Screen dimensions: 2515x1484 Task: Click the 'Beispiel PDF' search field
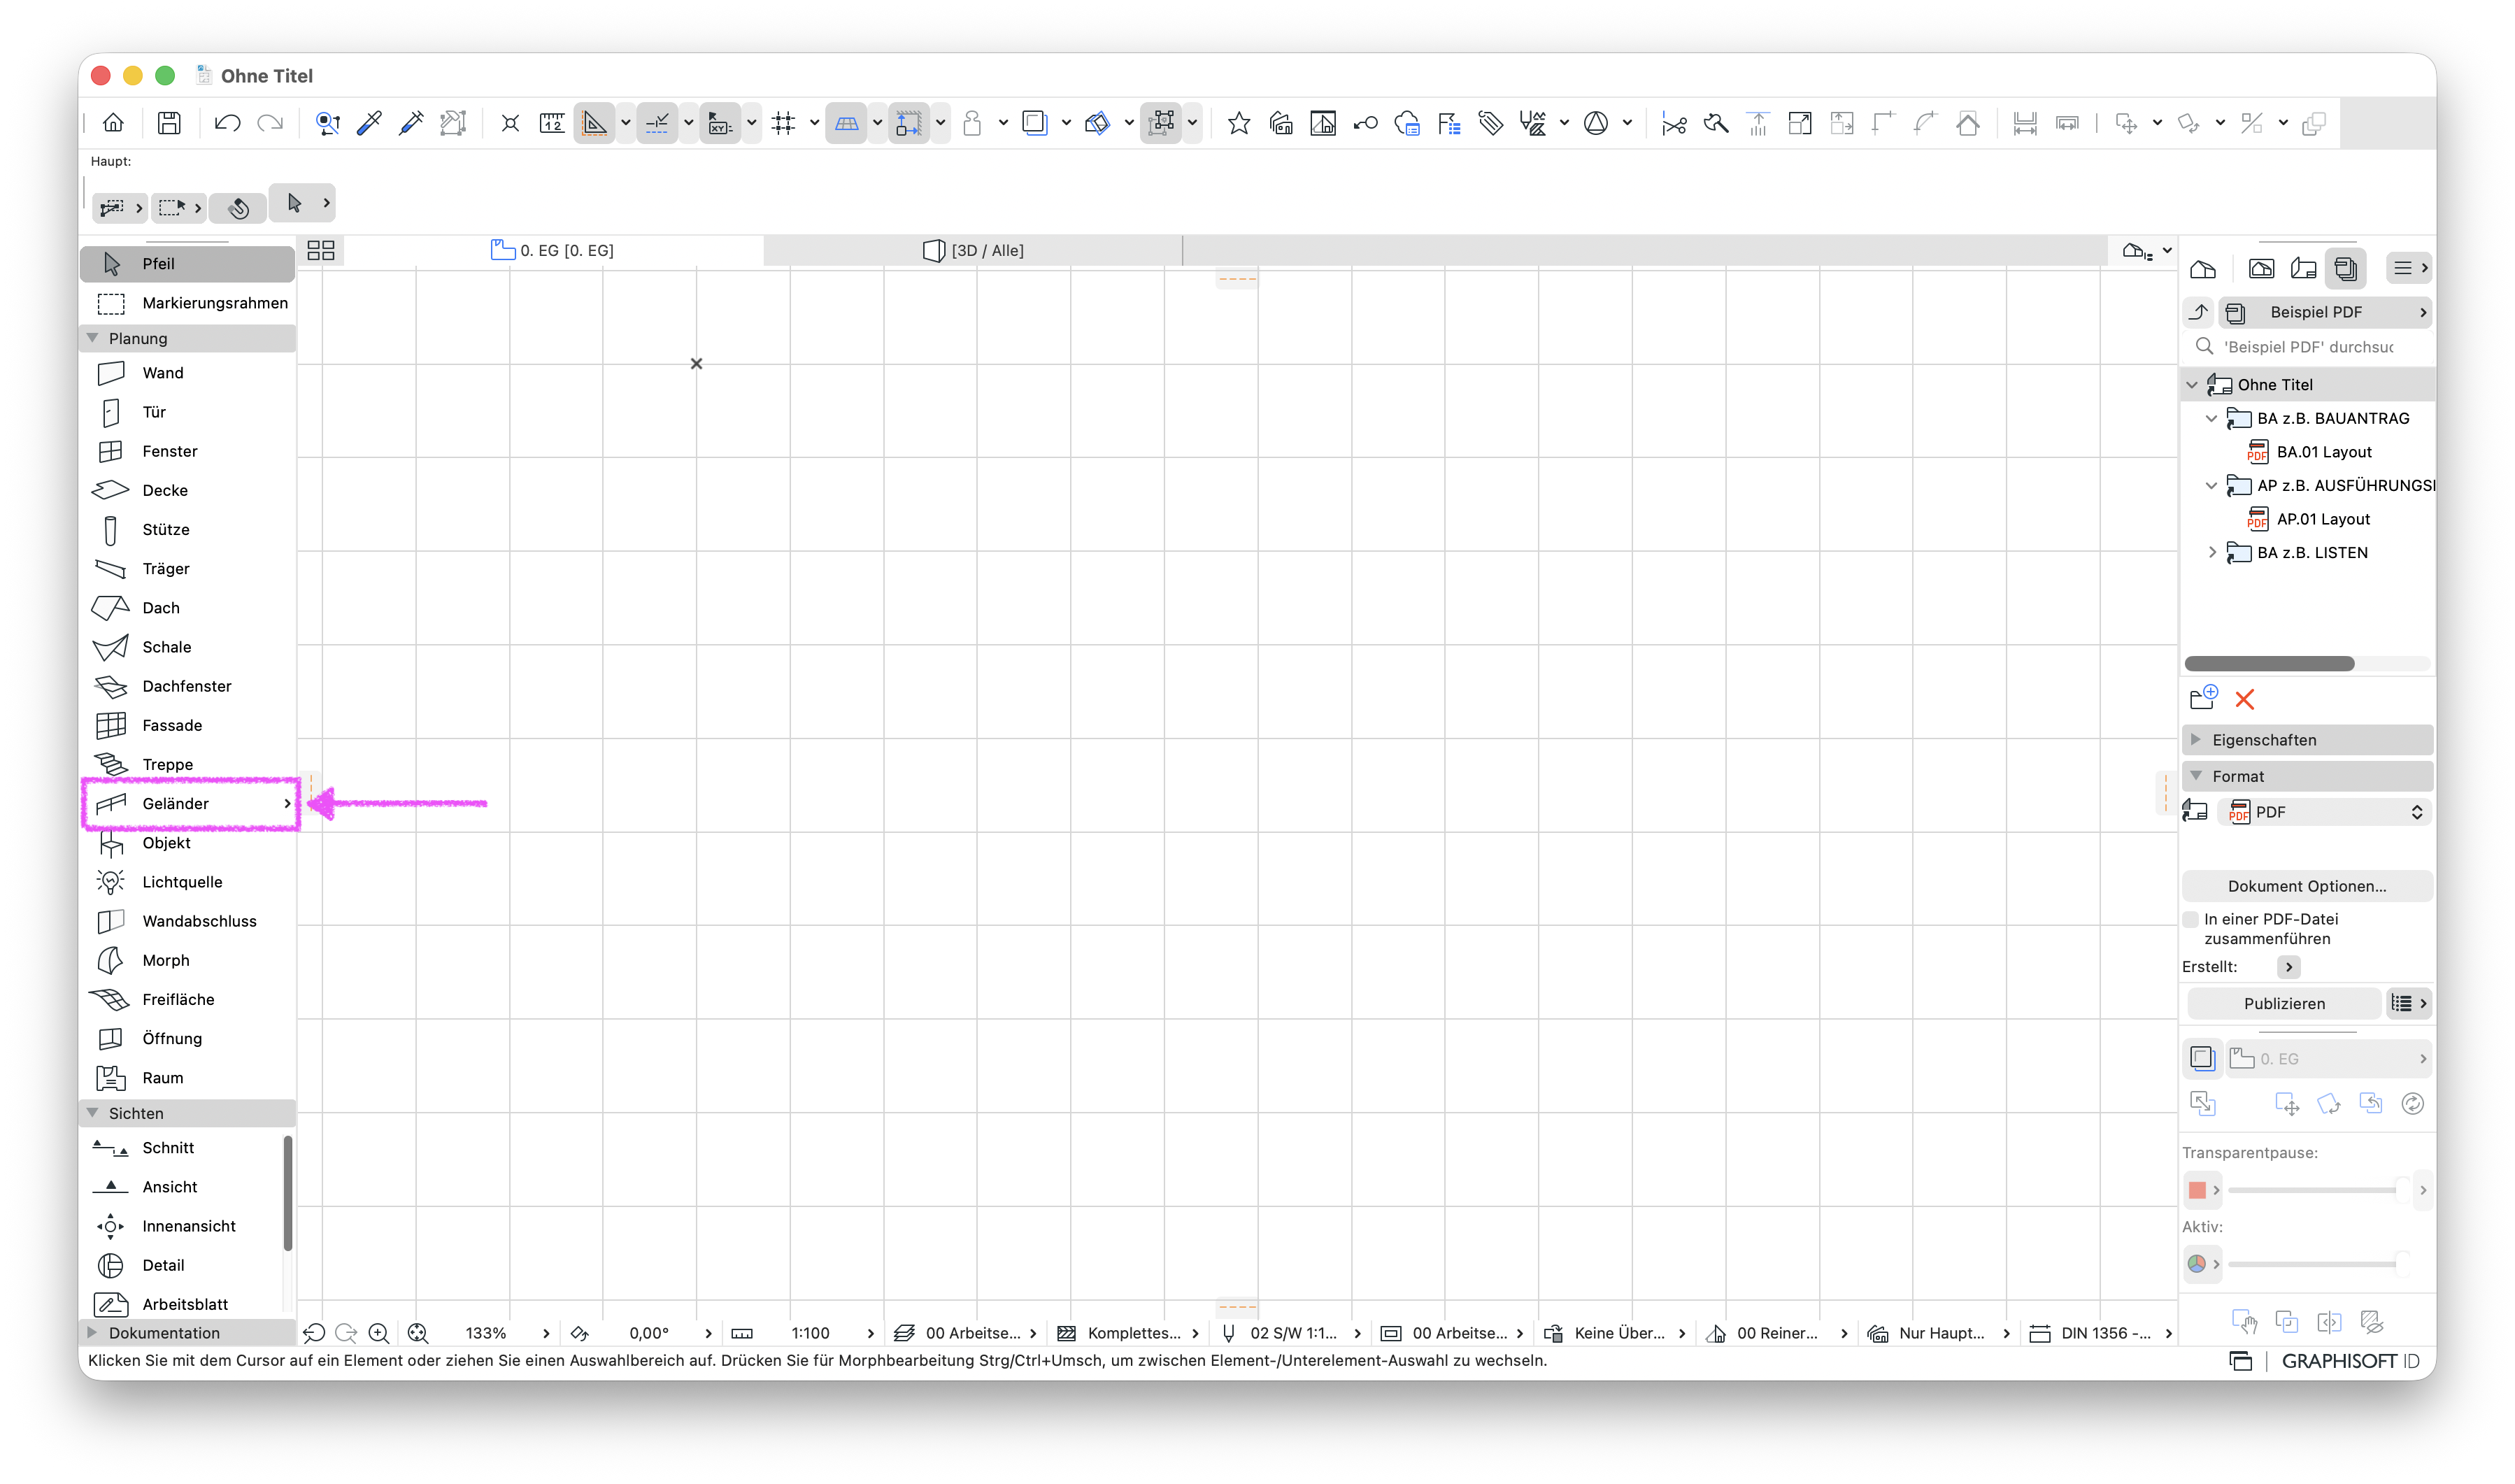[x=2308, y=347]
